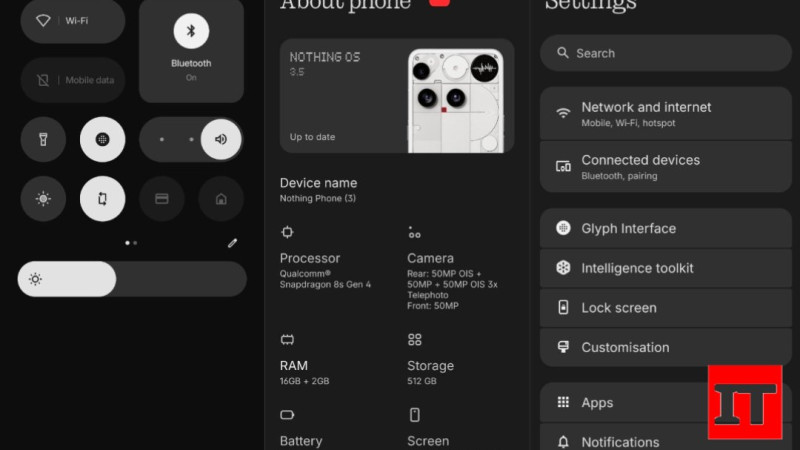Click the Customisation paint roller icon
The width and height of the screenshot is (800, 450).
(x=563, y=347)
